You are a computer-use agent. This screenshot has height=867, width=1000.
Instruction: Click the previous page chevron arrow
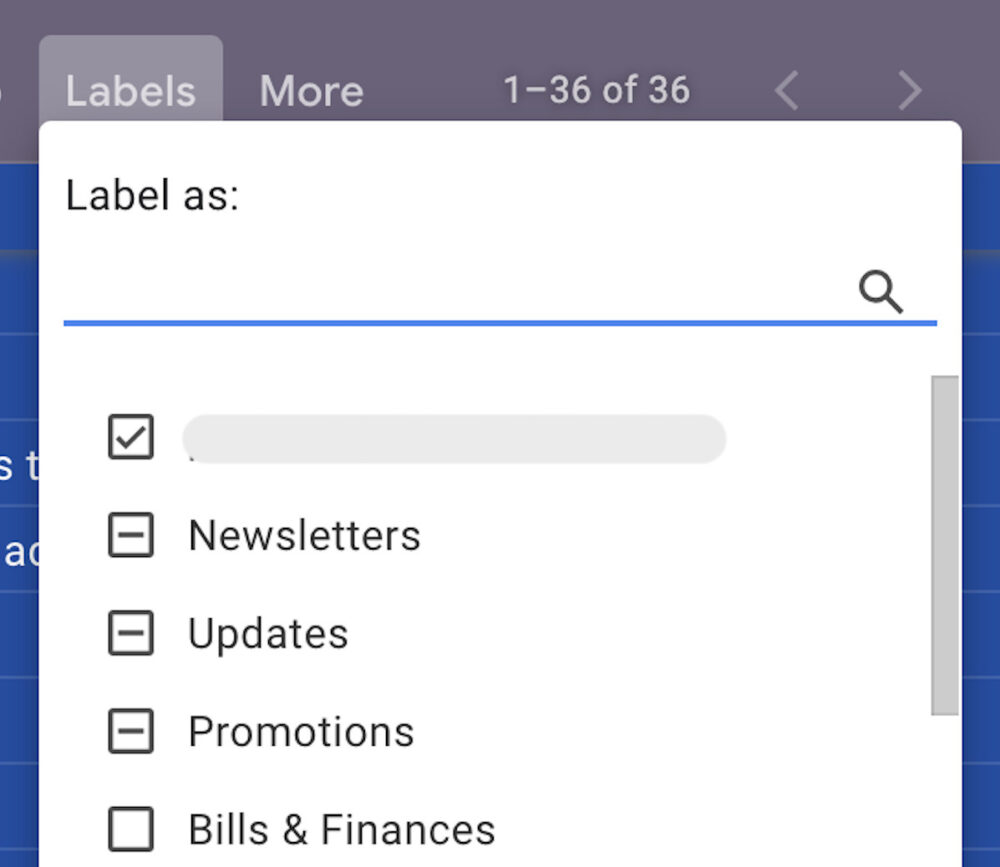point(787,91)
